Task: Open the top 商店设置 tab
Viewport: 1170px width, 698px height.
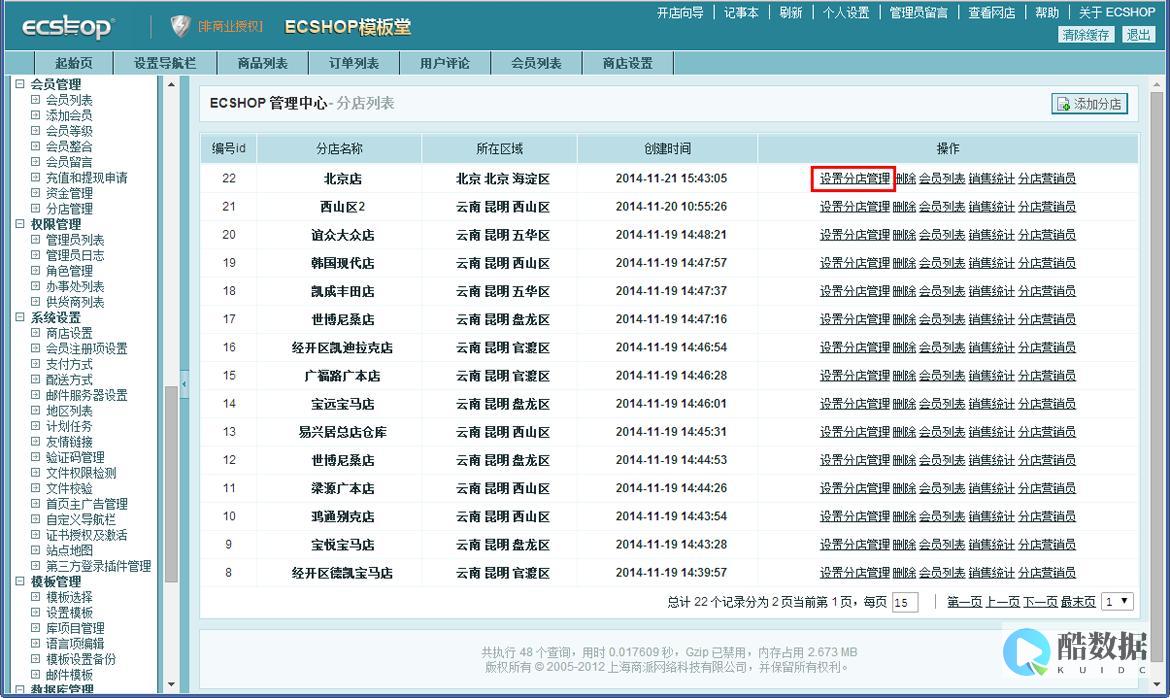Action: coord(628,63)
